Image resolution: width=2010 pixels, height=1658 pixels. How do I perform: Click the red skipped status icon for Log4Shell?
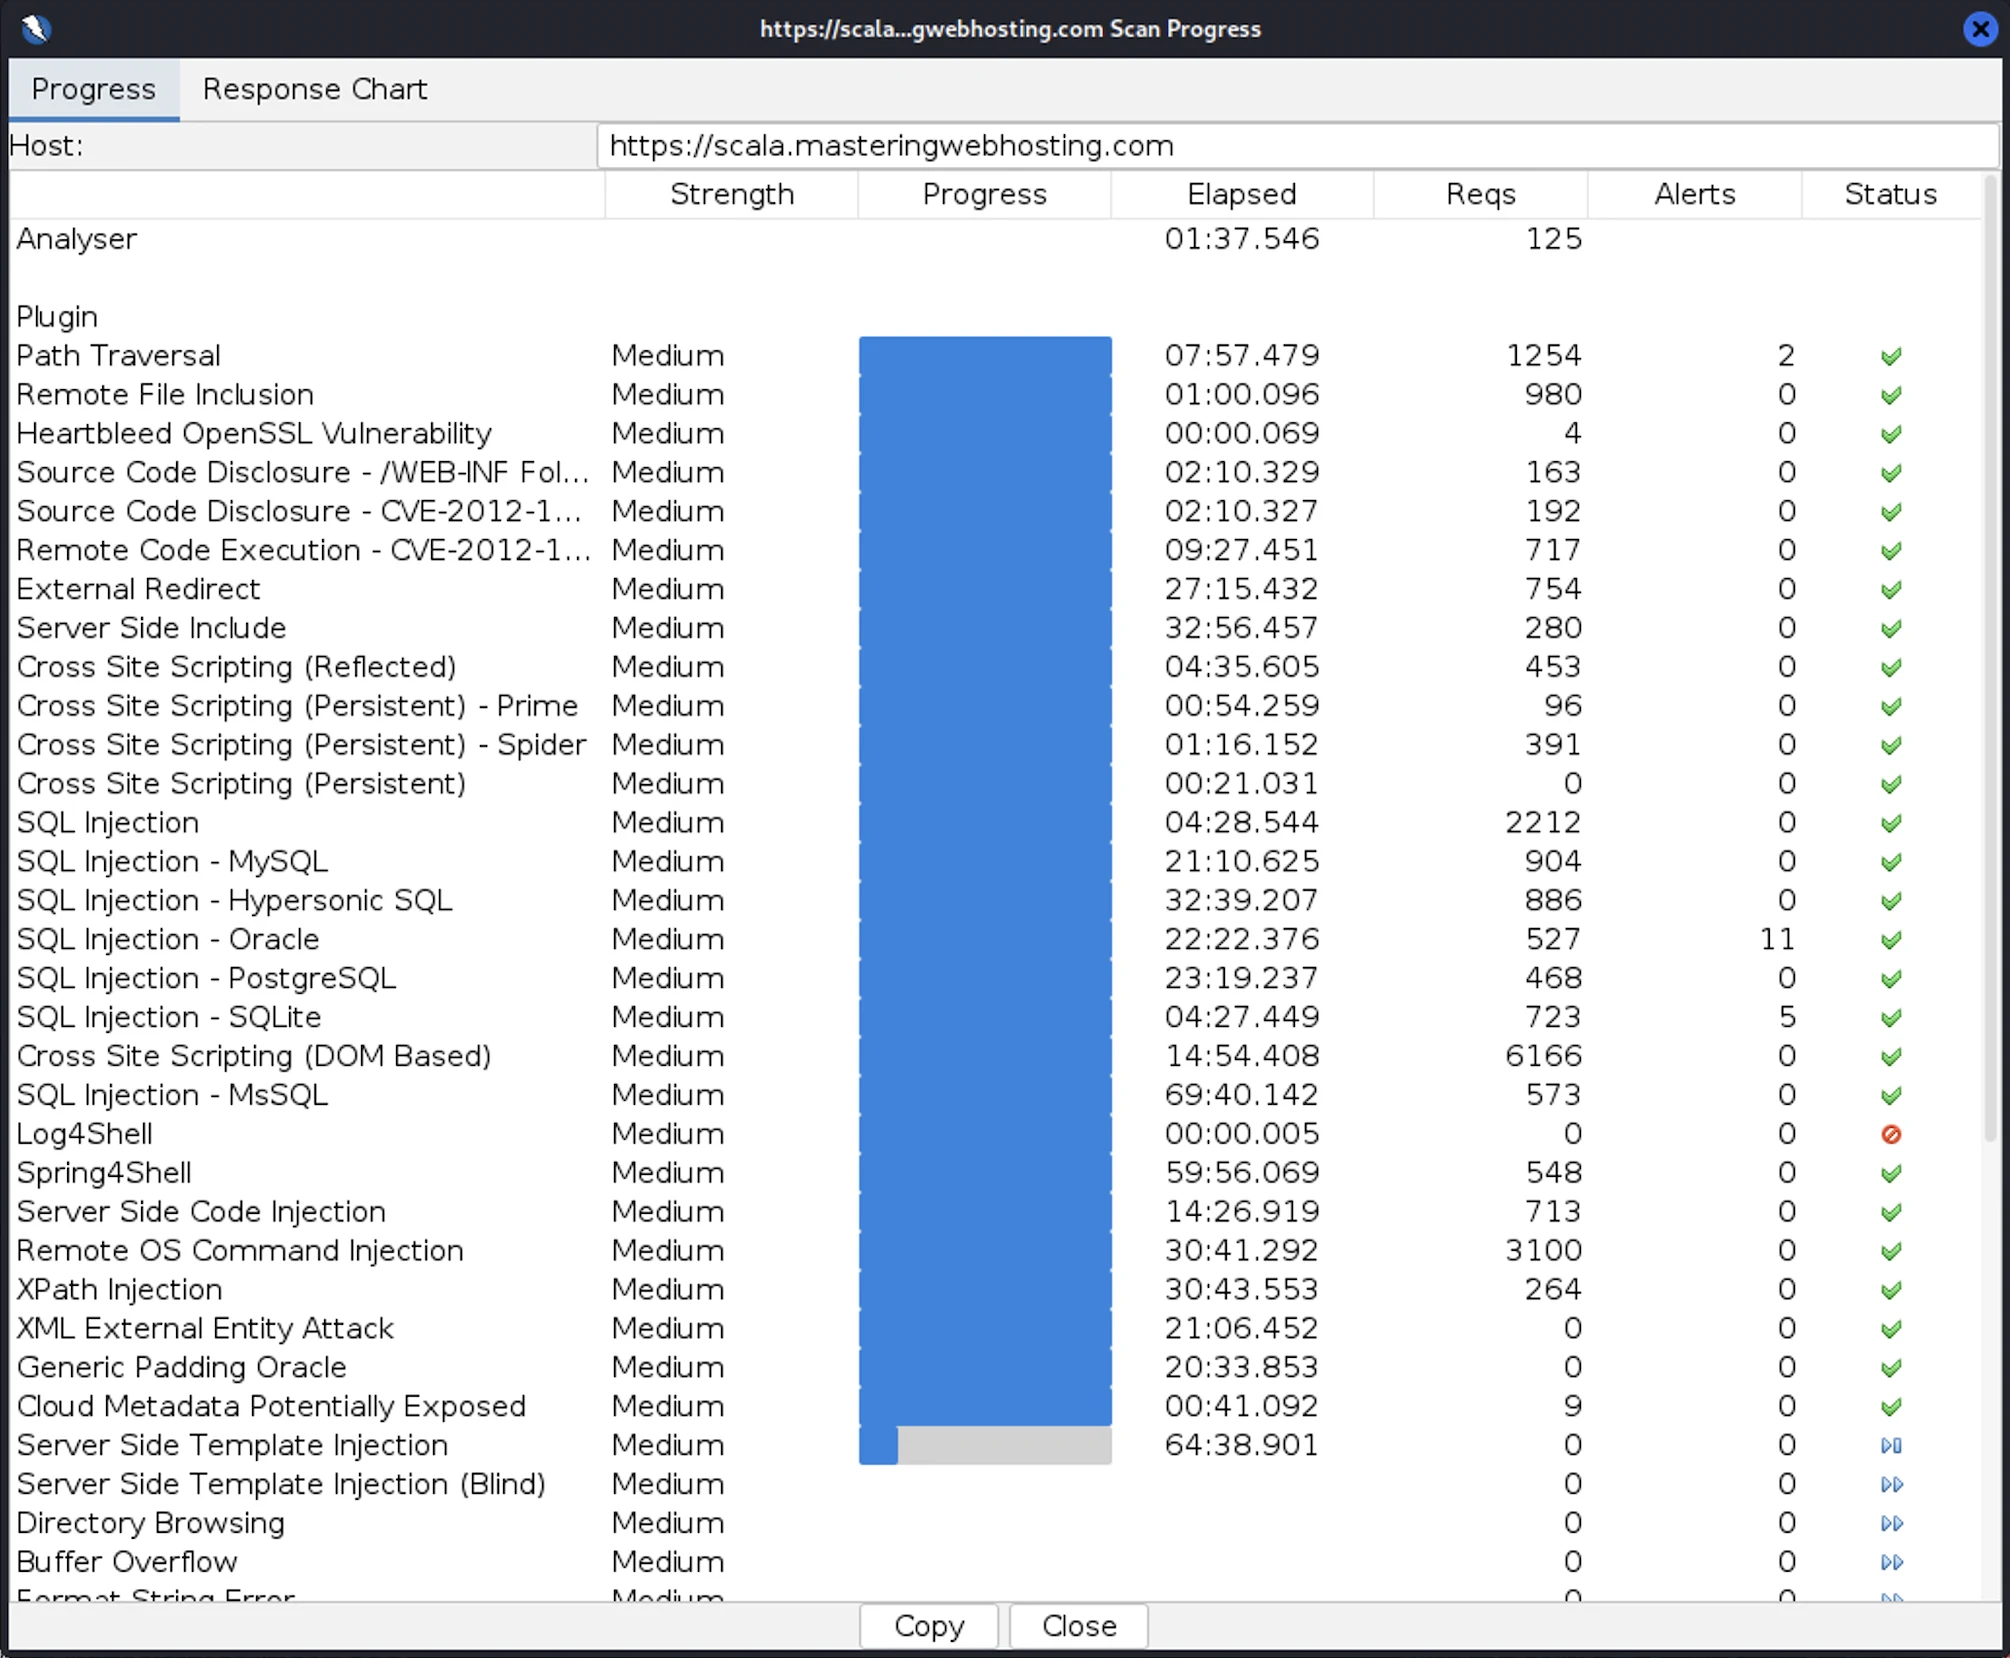(1890, 1134)
